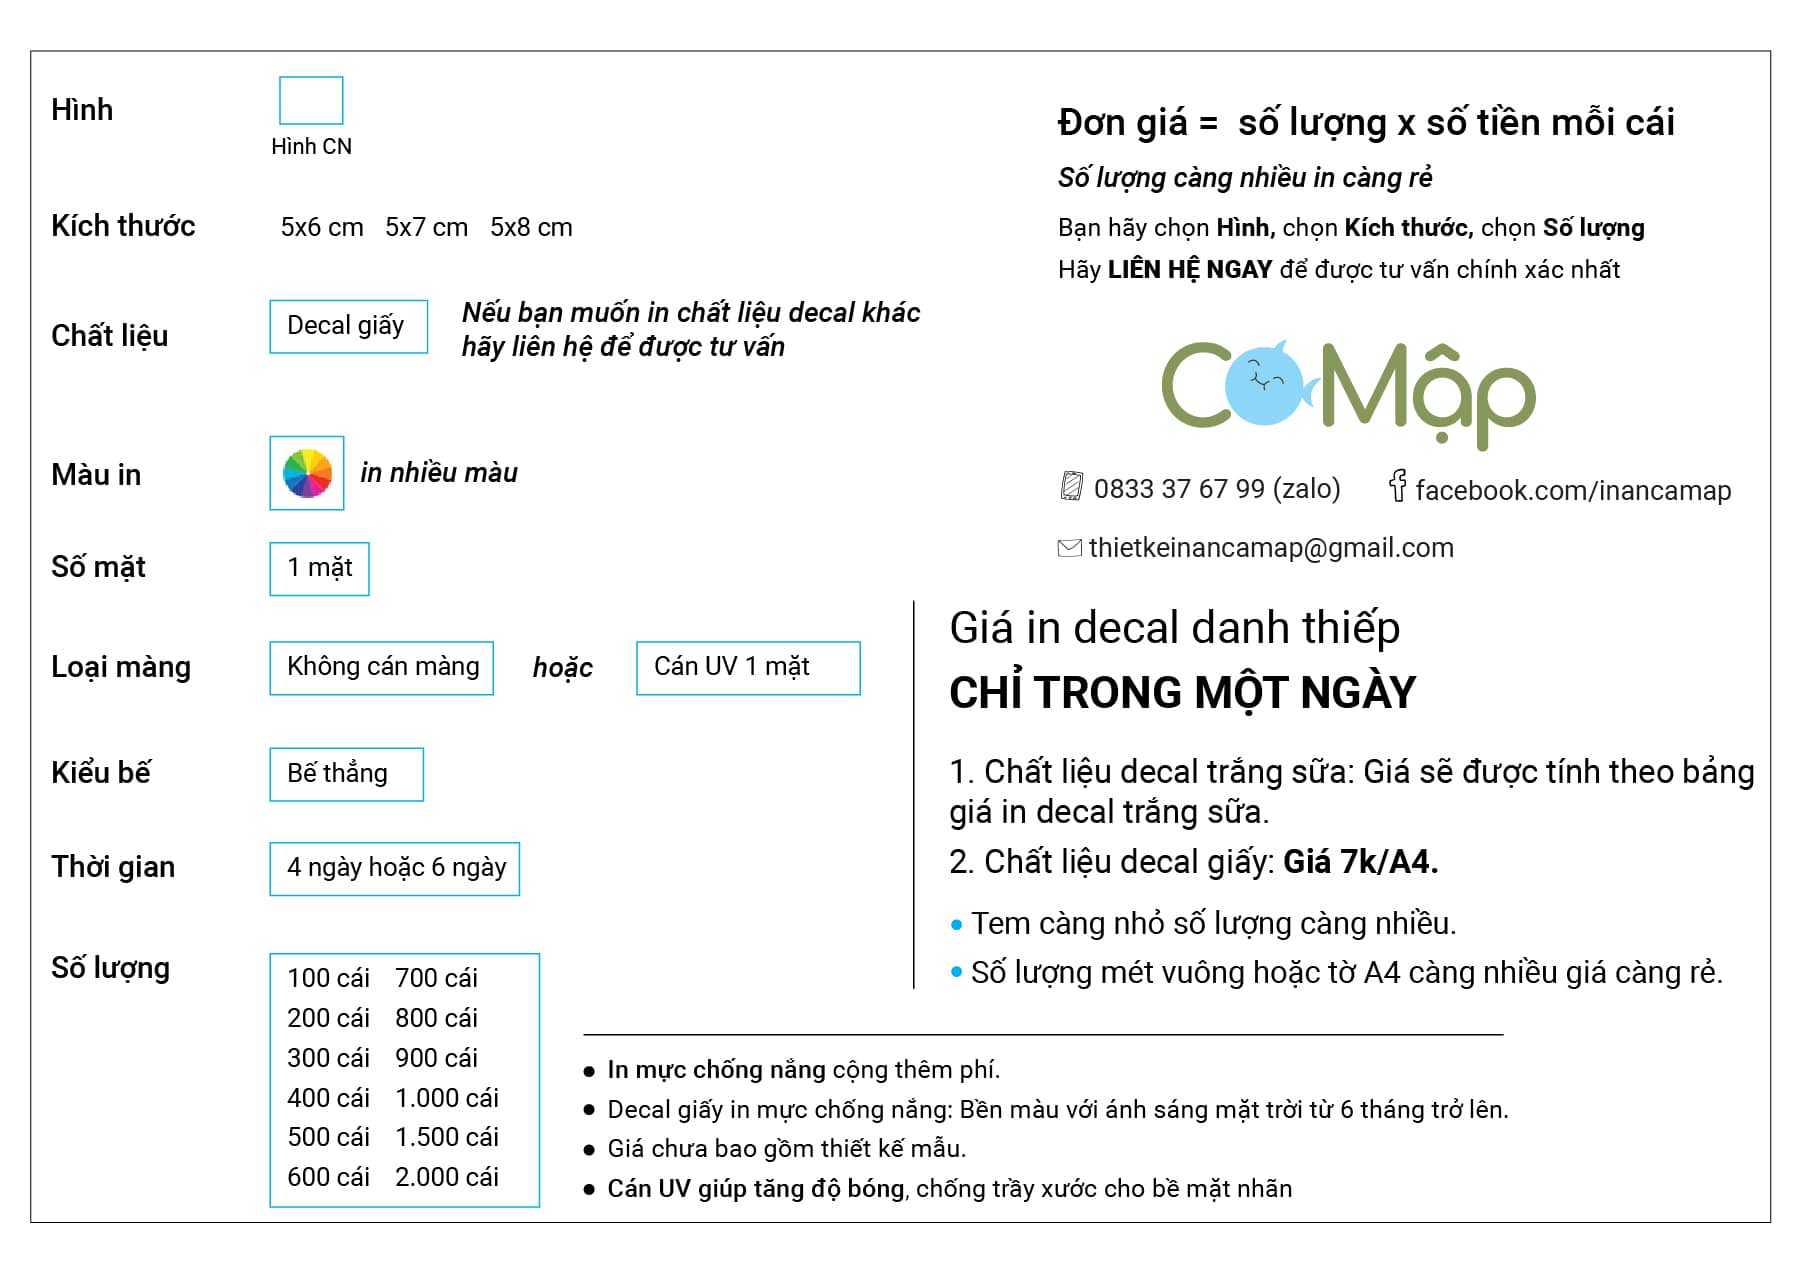This screenshot has height=1272, width=1800.
Task: Choose the Bế thẳng cutting style
Action: point(346,774)
